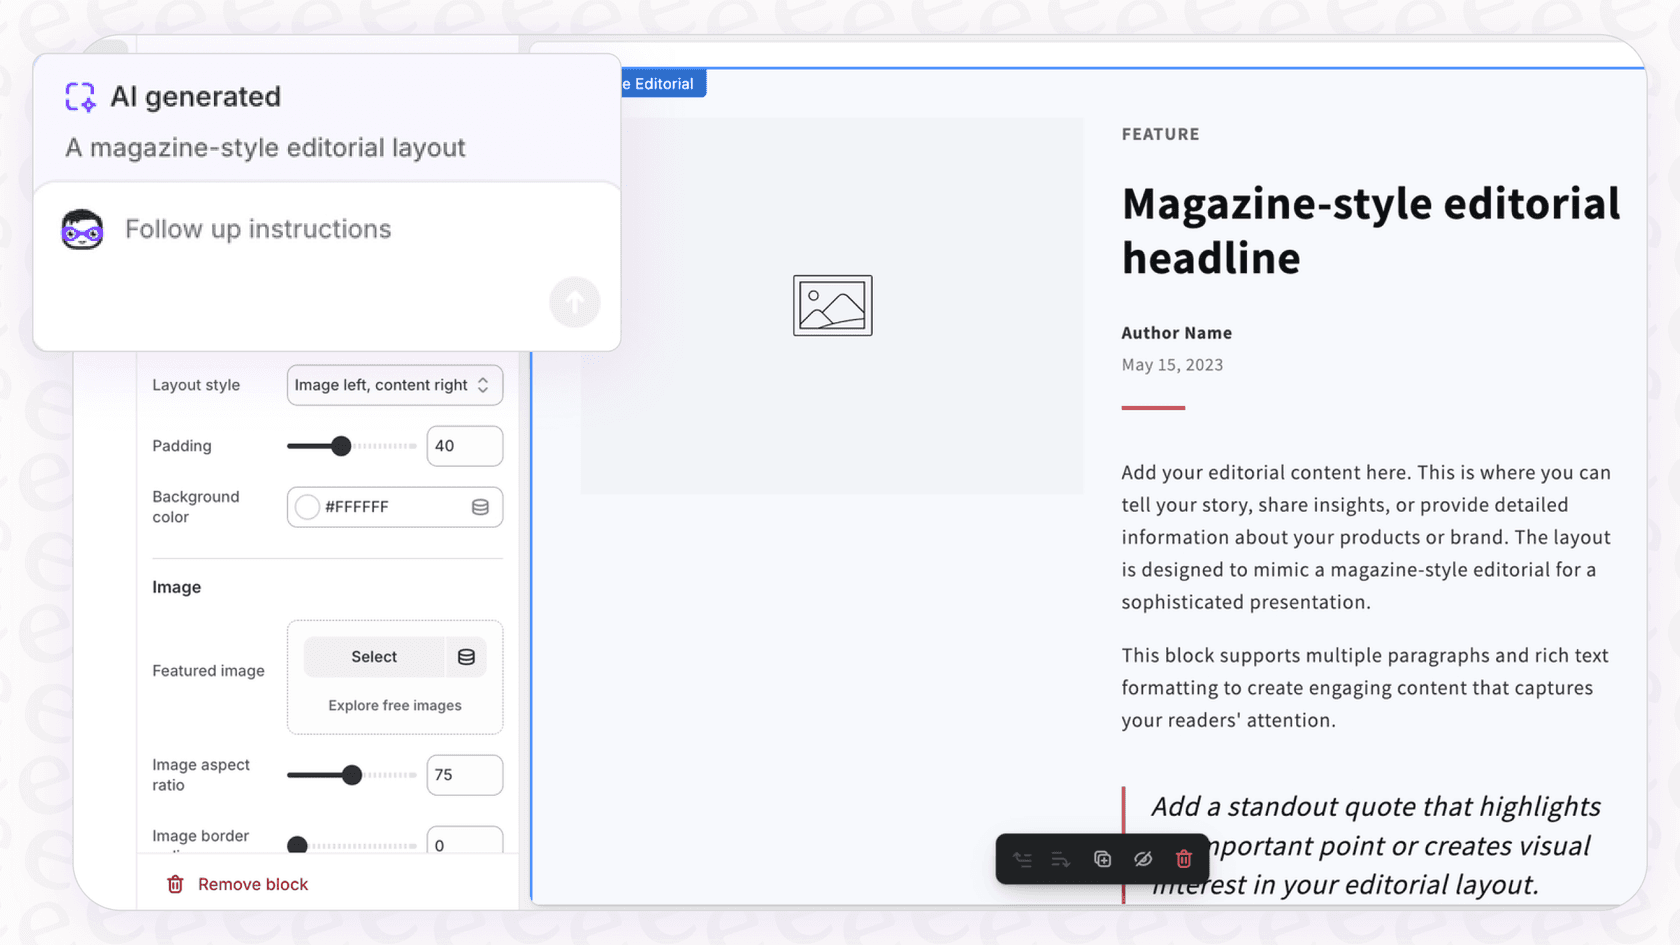Move the quote block down
The height and width of the screenshot is (945, 1680).
1062,859
